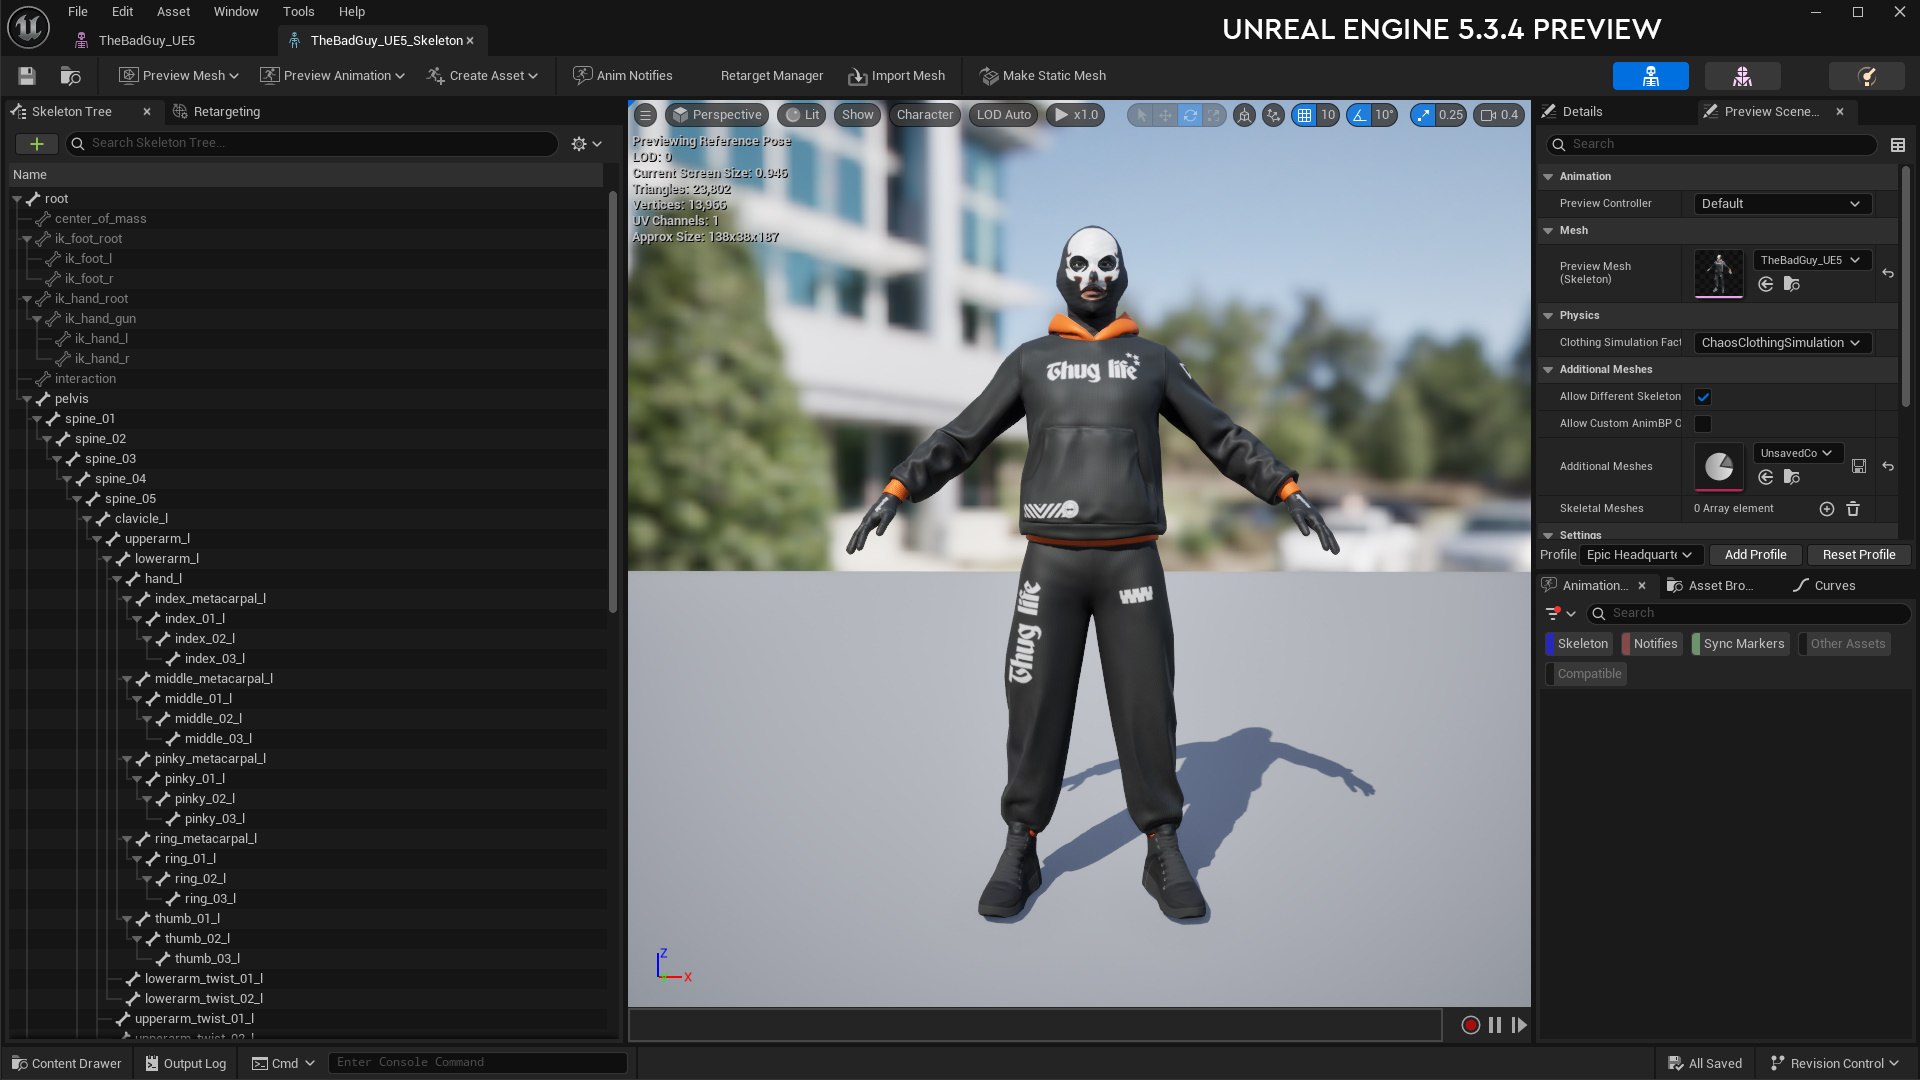Reset Additional Meshes to default value
This screenshot has height=1080, width=1920.
pyautogui.click(x=1888, y=466)
